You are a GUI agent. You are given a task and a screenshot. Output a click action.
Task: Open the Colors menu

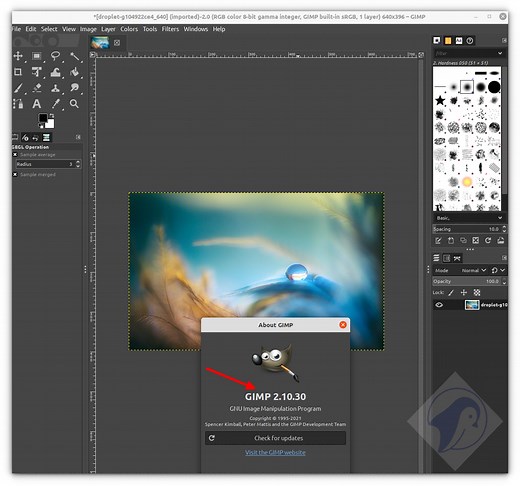click(x=129, y=29)
